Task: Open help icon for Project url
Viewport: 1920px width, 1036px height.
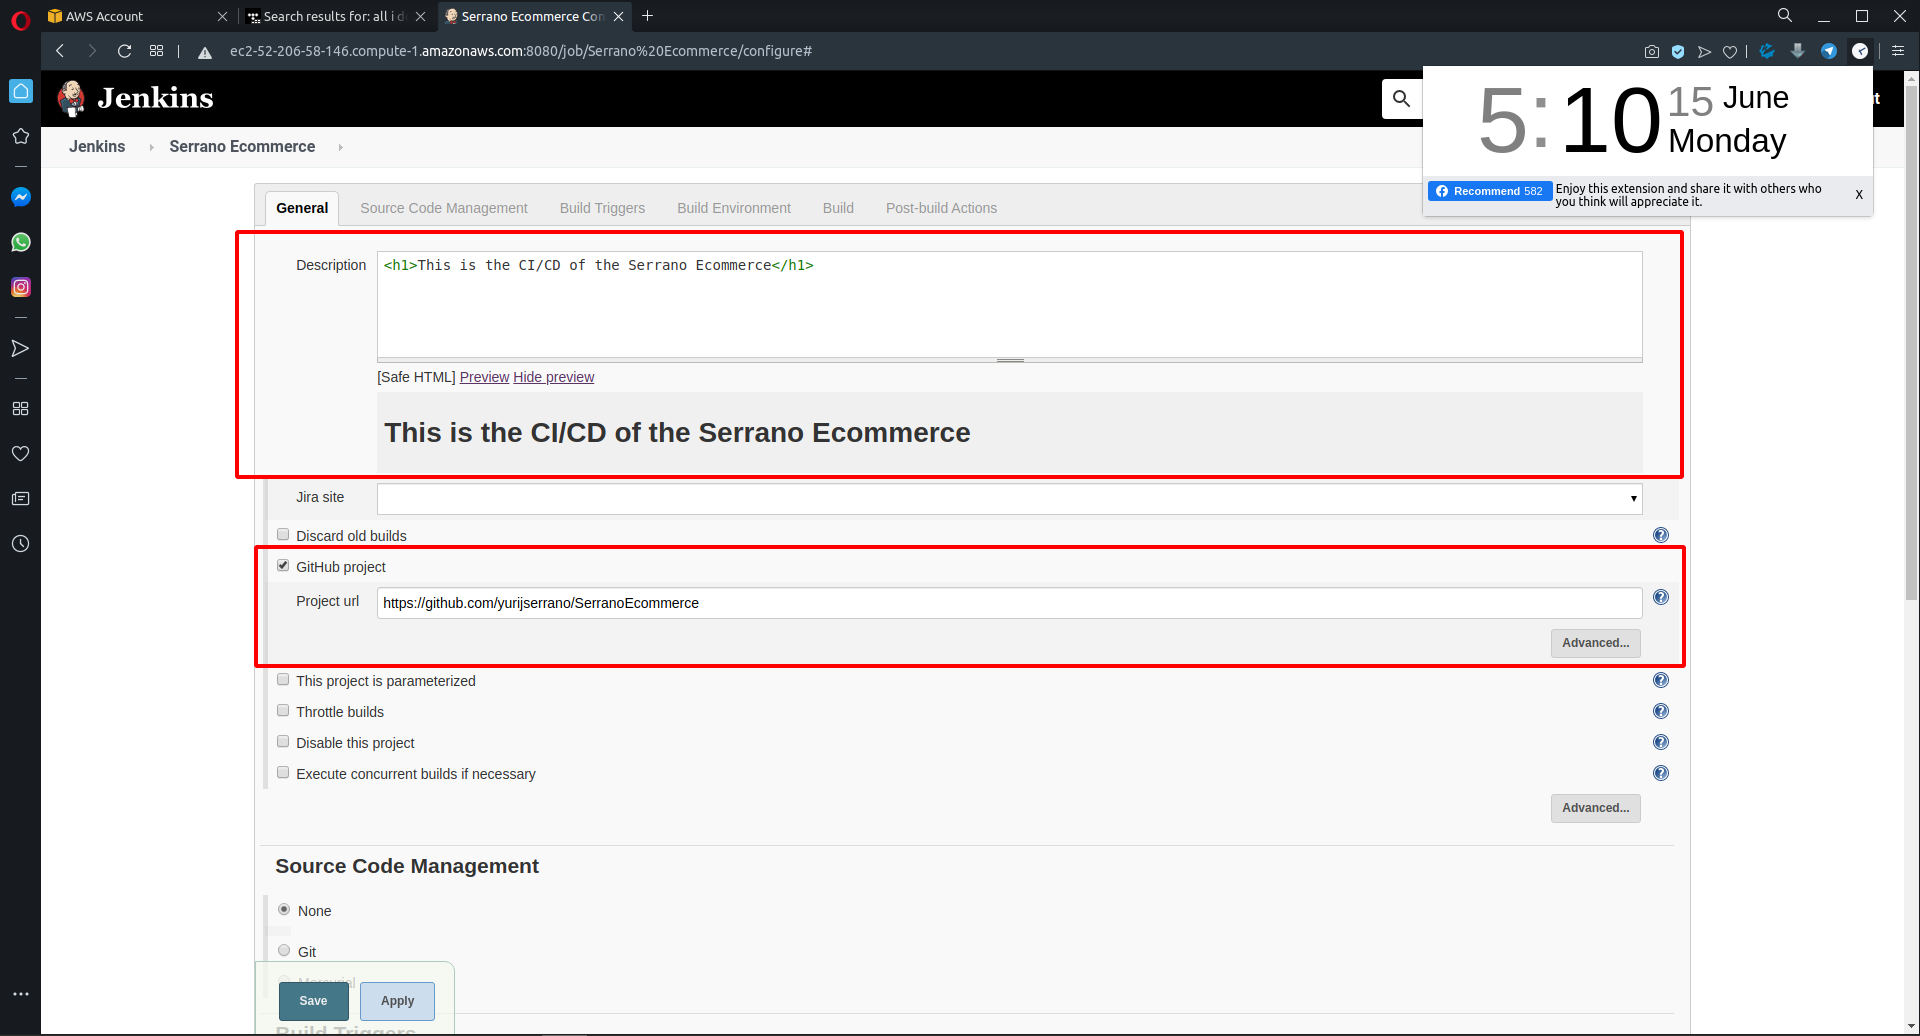Action: 1661,597
